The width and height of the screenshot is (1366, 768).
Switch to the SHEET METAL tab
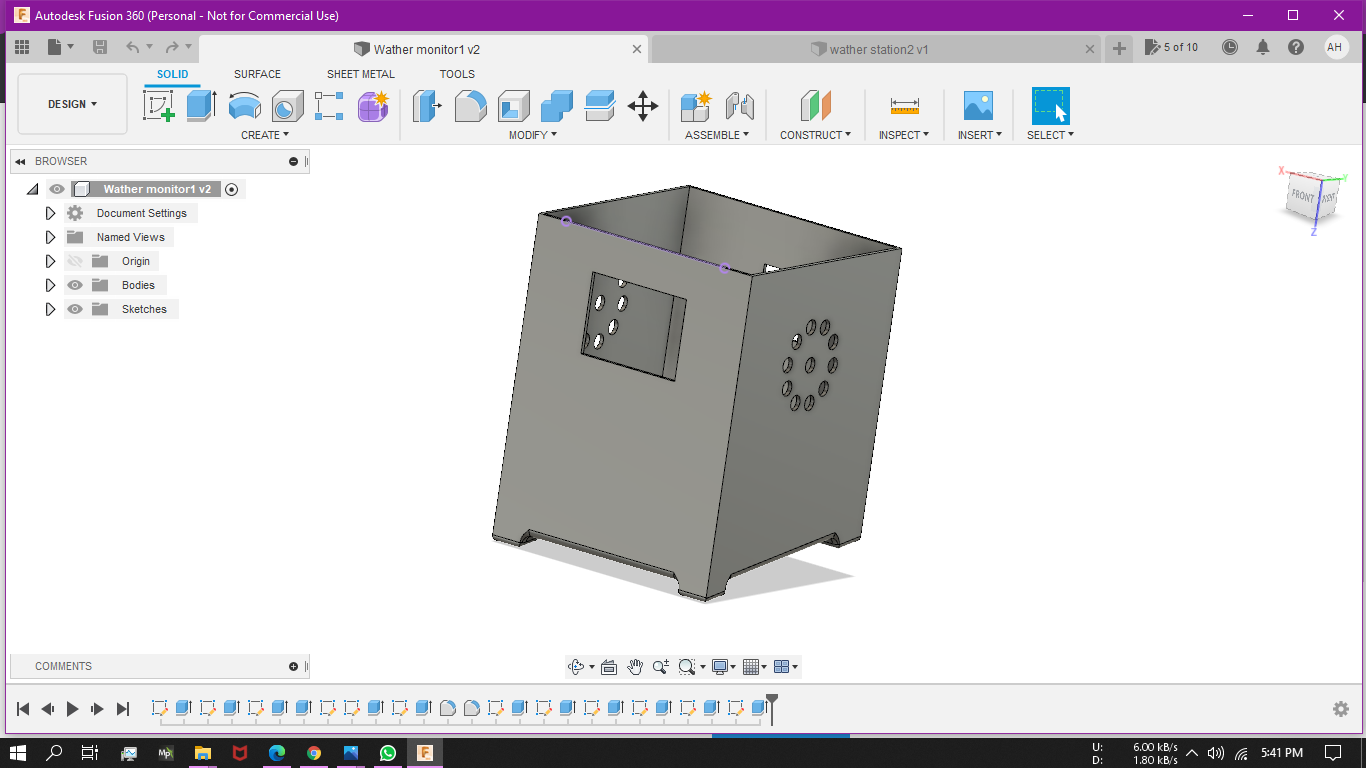pos(360,74)
